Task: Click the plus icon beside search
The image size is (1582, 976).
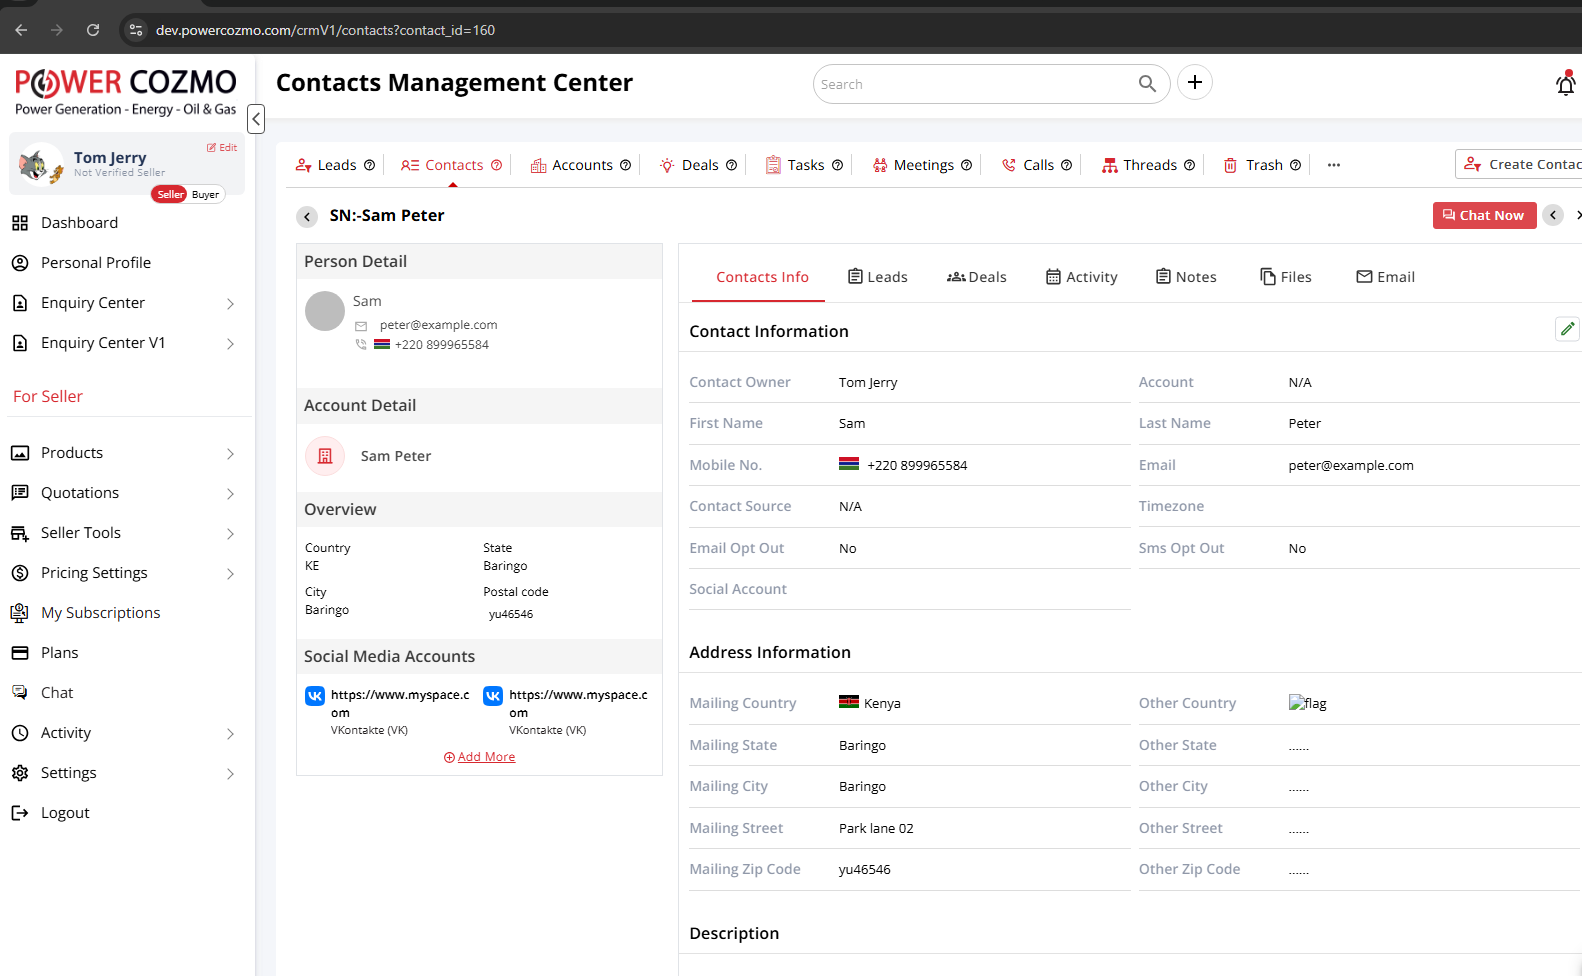Action: (x=1194, y=83)
